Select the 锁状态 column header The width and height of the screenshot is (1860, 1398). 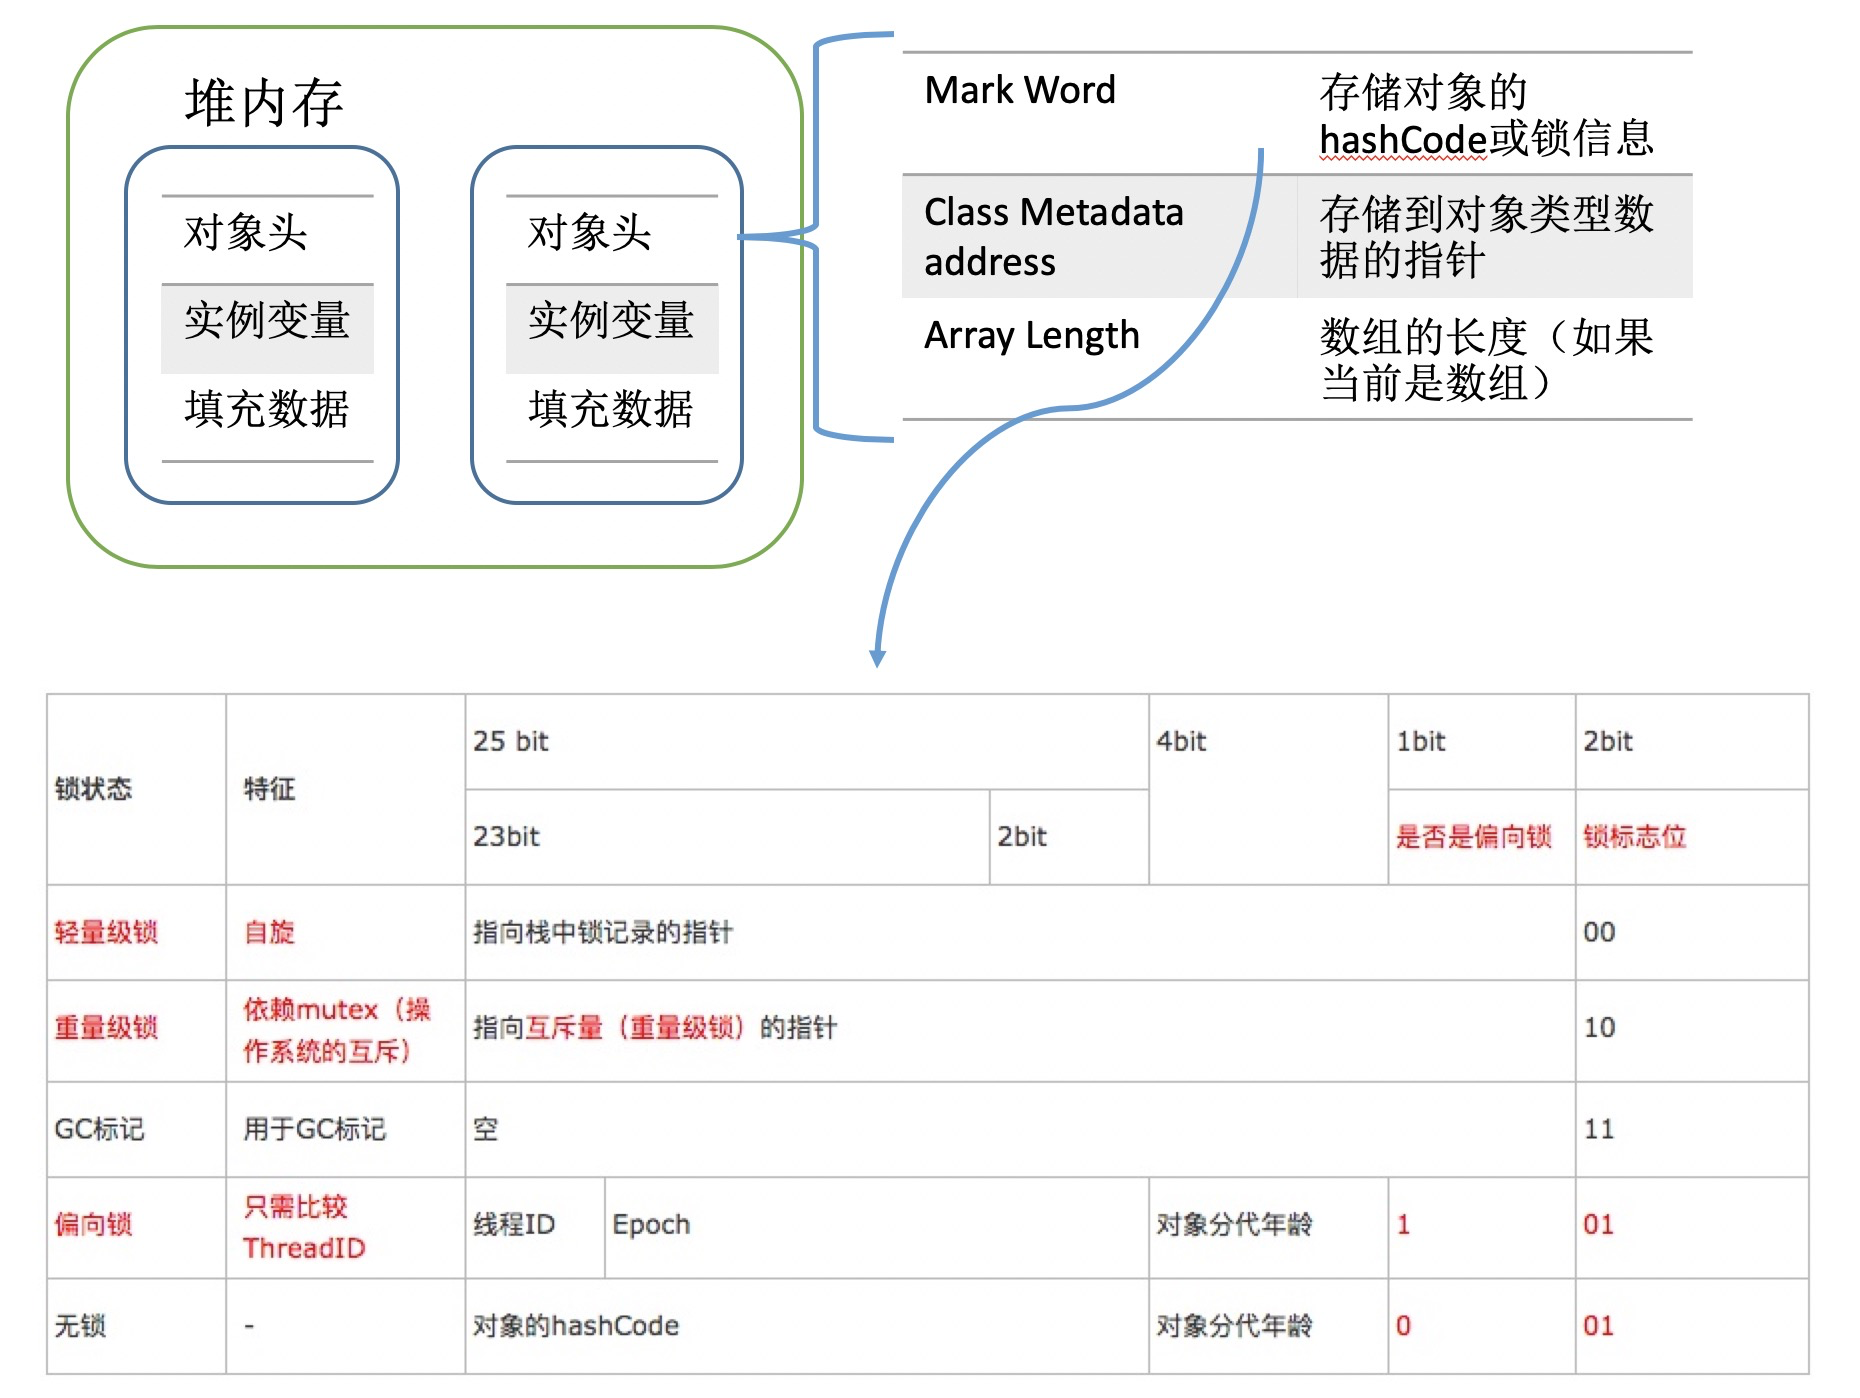(93, 789)
